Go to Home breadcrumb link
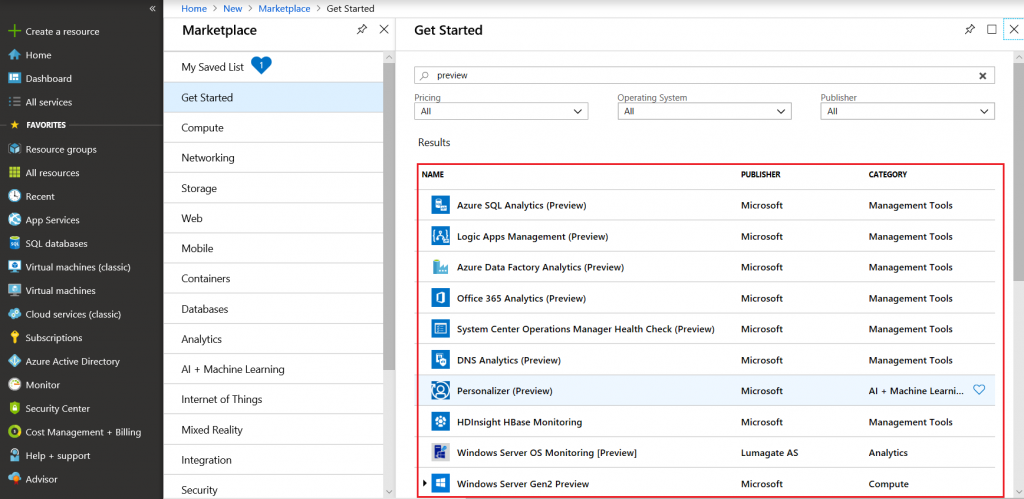The width and height of the screenshot is (1024, 499). [x=193, y=8]
